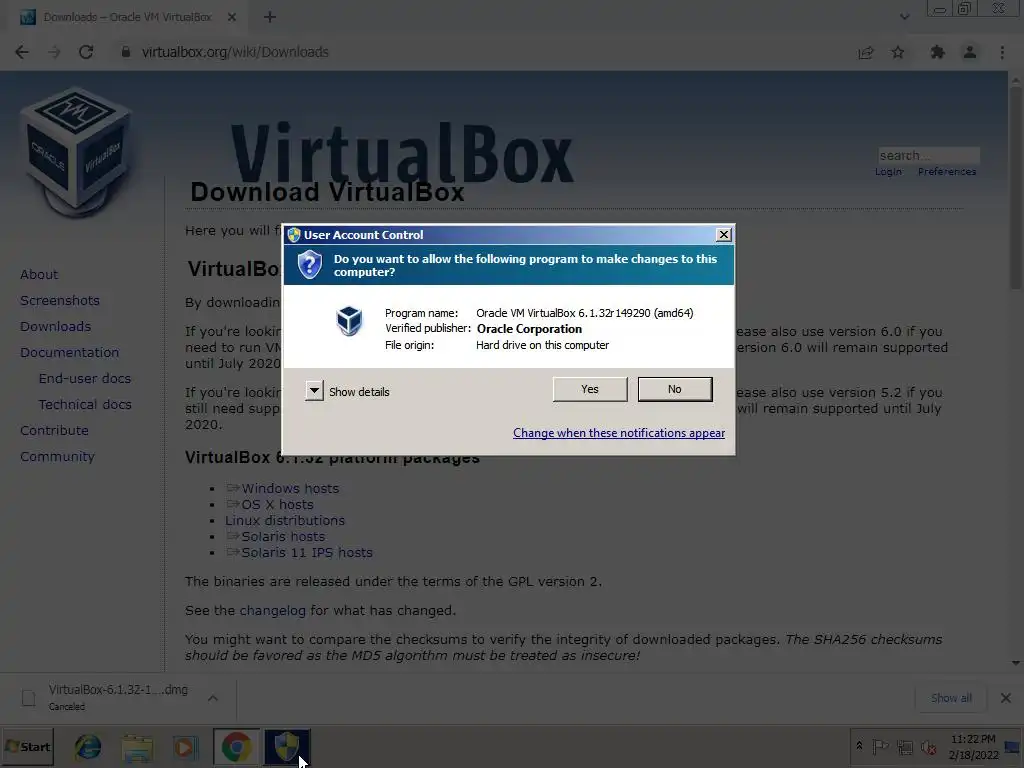Open a new tab with plus button
This screenshot has height=768, width=1024.
[270, 18]
